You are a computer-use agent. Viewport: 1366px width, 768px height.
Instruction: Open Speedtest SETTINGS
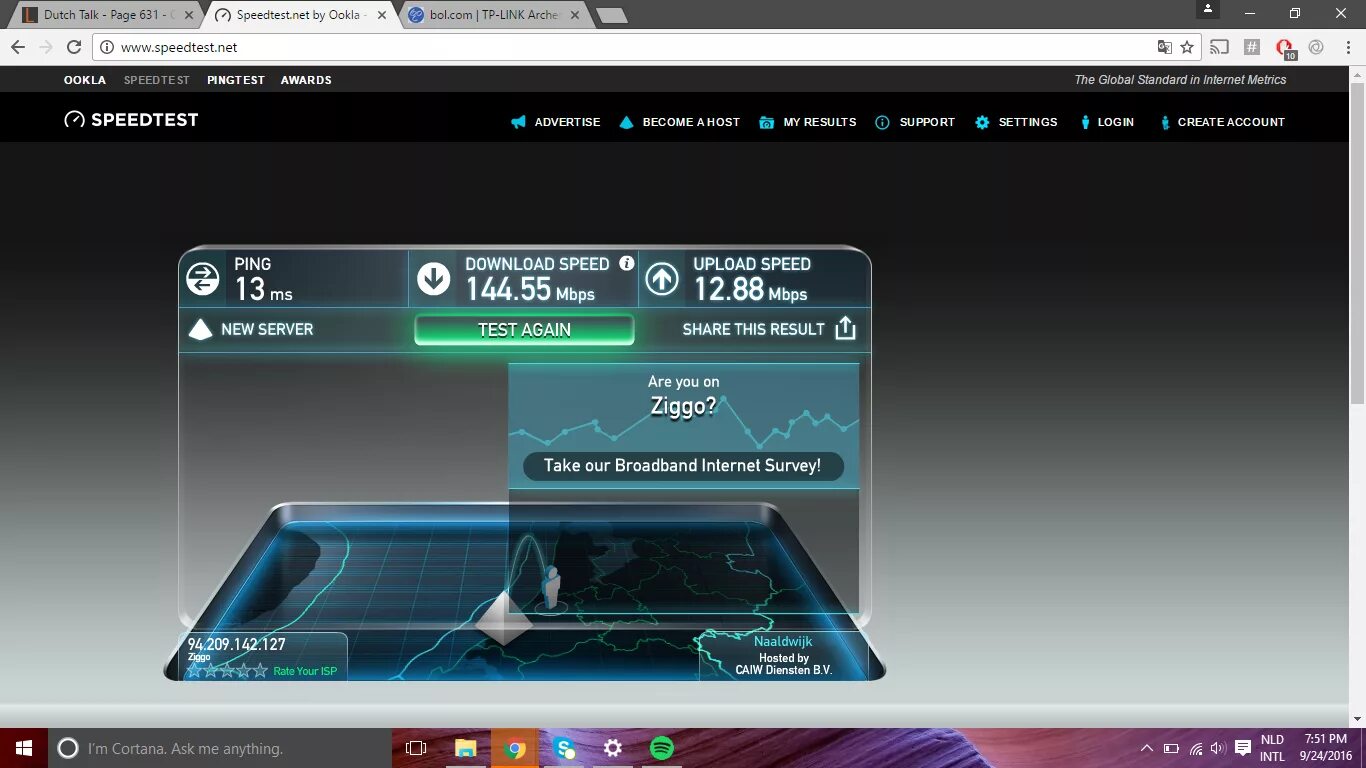point(1016,122)
